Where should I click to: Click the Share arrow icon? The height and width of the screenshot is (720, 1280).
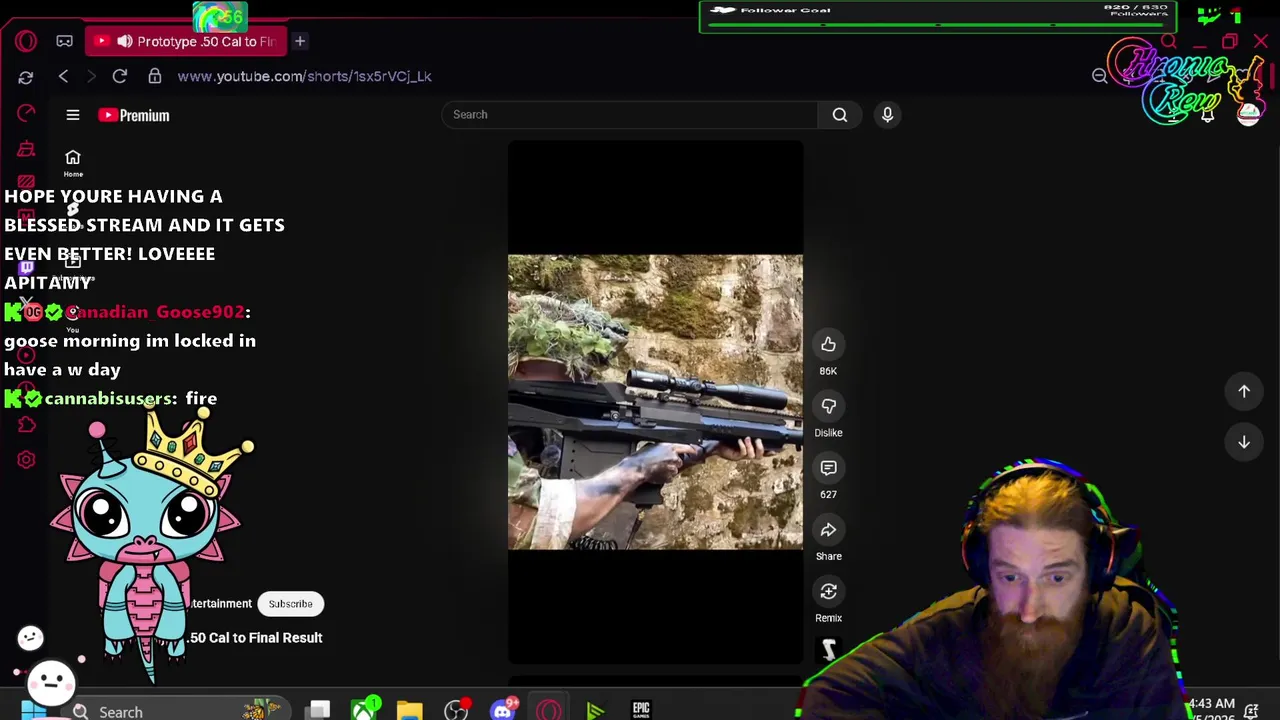pos(828,530)
